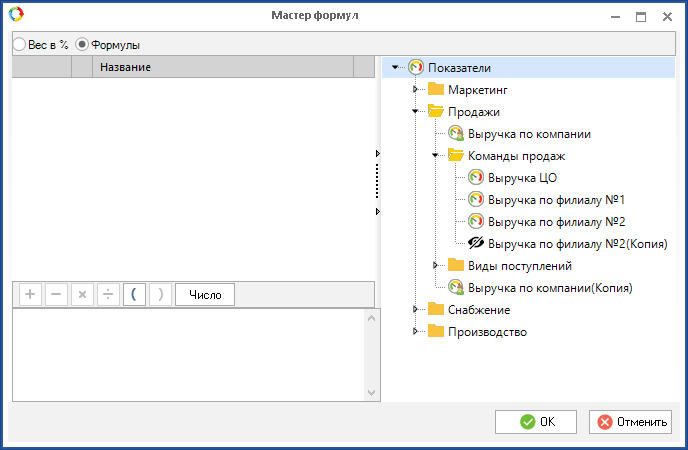Expand the Маркетинг folder
Viewport: 688px width, 450px height.
416,90
